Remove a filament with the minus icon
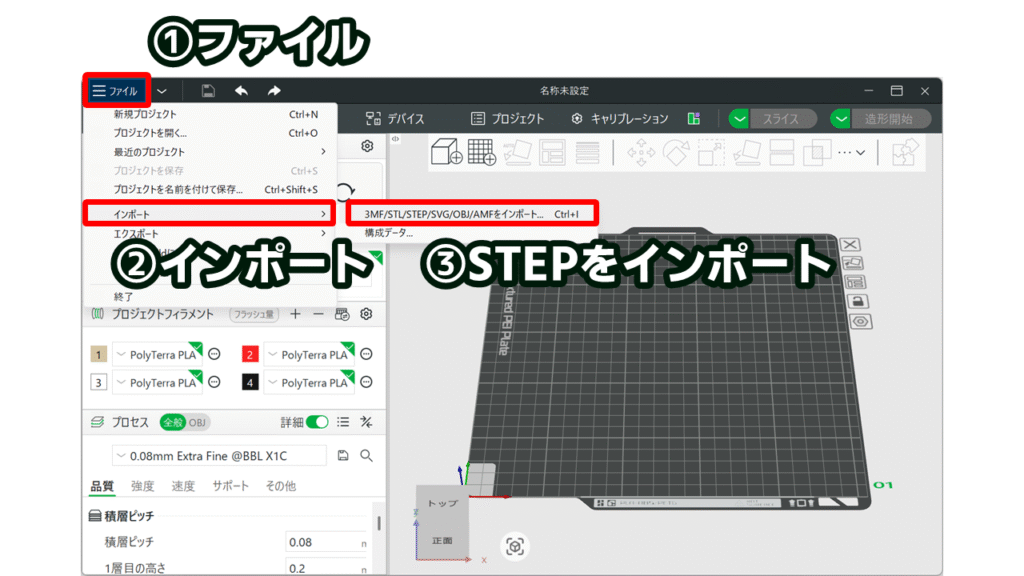The width and height of the screenshot is (1024, 576). [x=318, y=314]
